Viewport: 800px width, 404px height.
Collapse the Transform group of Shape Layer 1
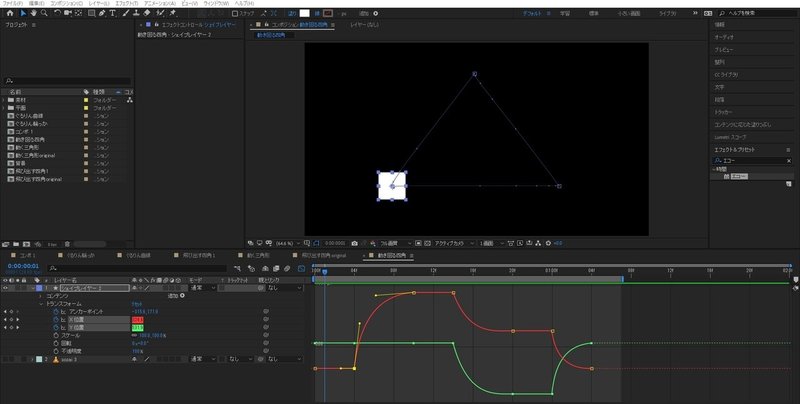tap(41, 304)
